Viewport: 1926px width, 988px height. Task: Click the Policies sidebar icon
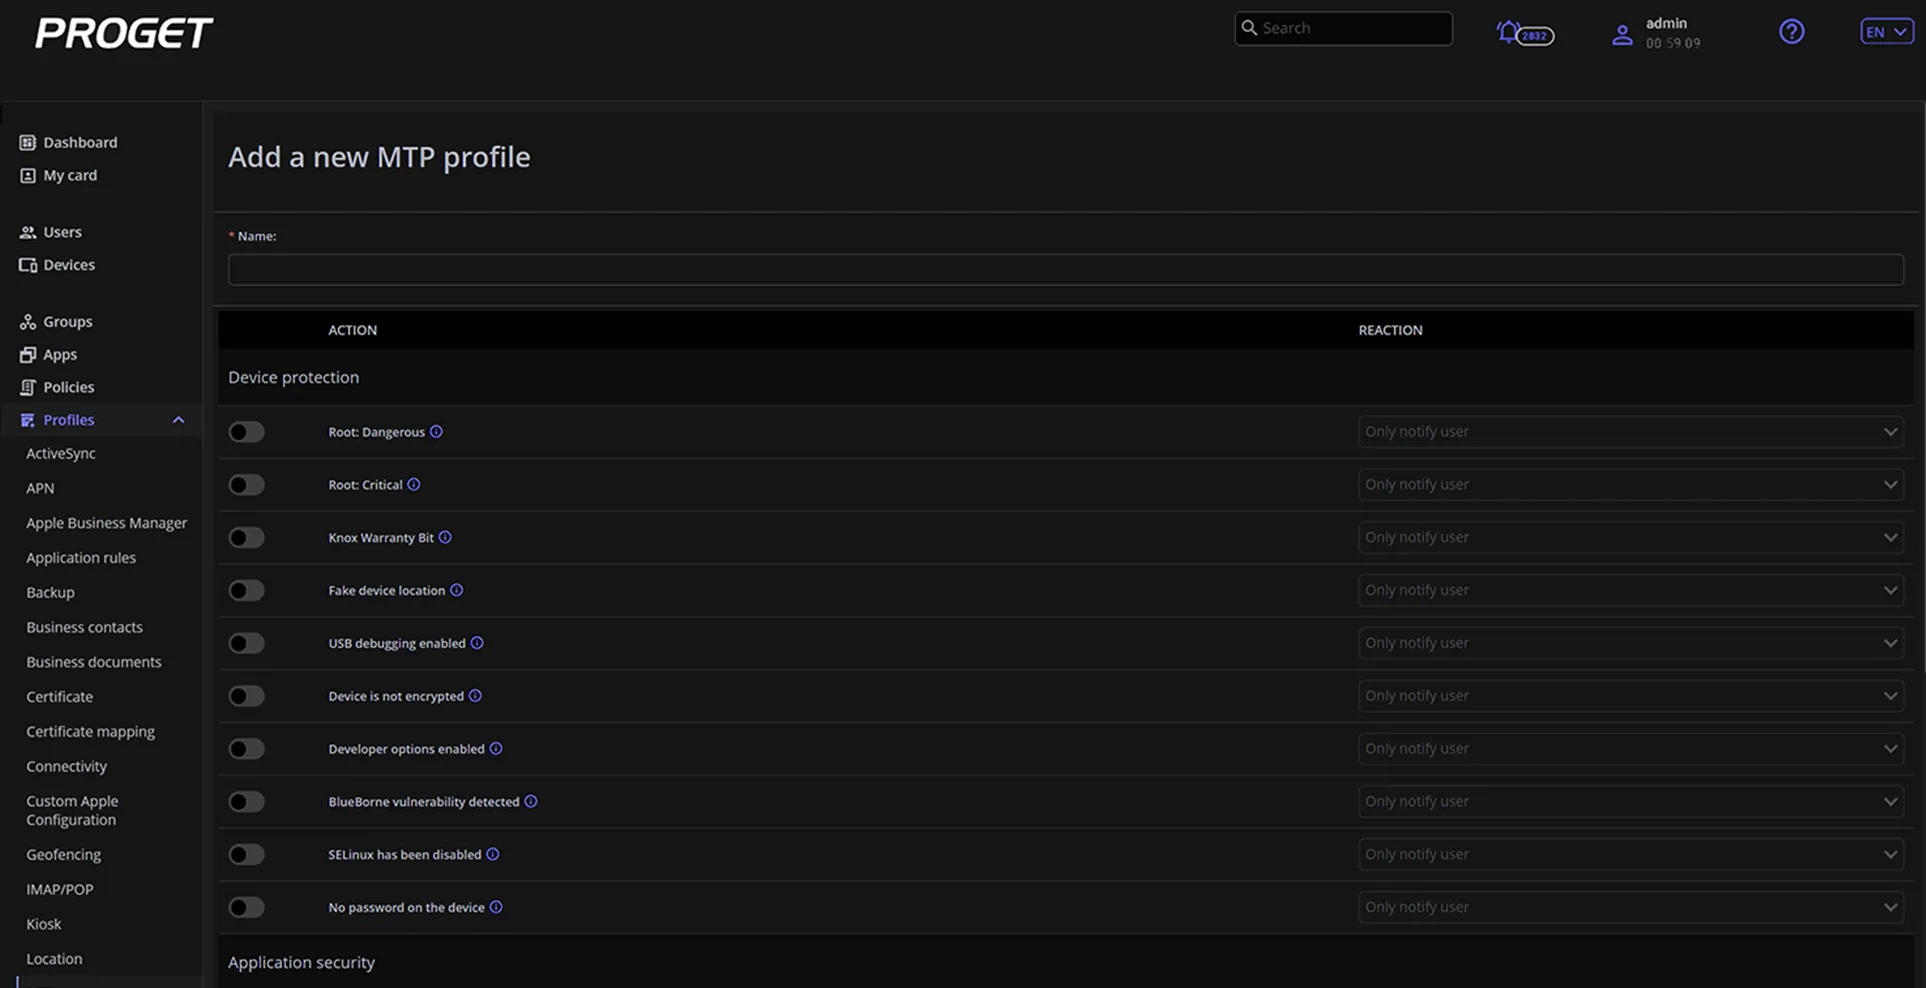click(x=28, y=387)
